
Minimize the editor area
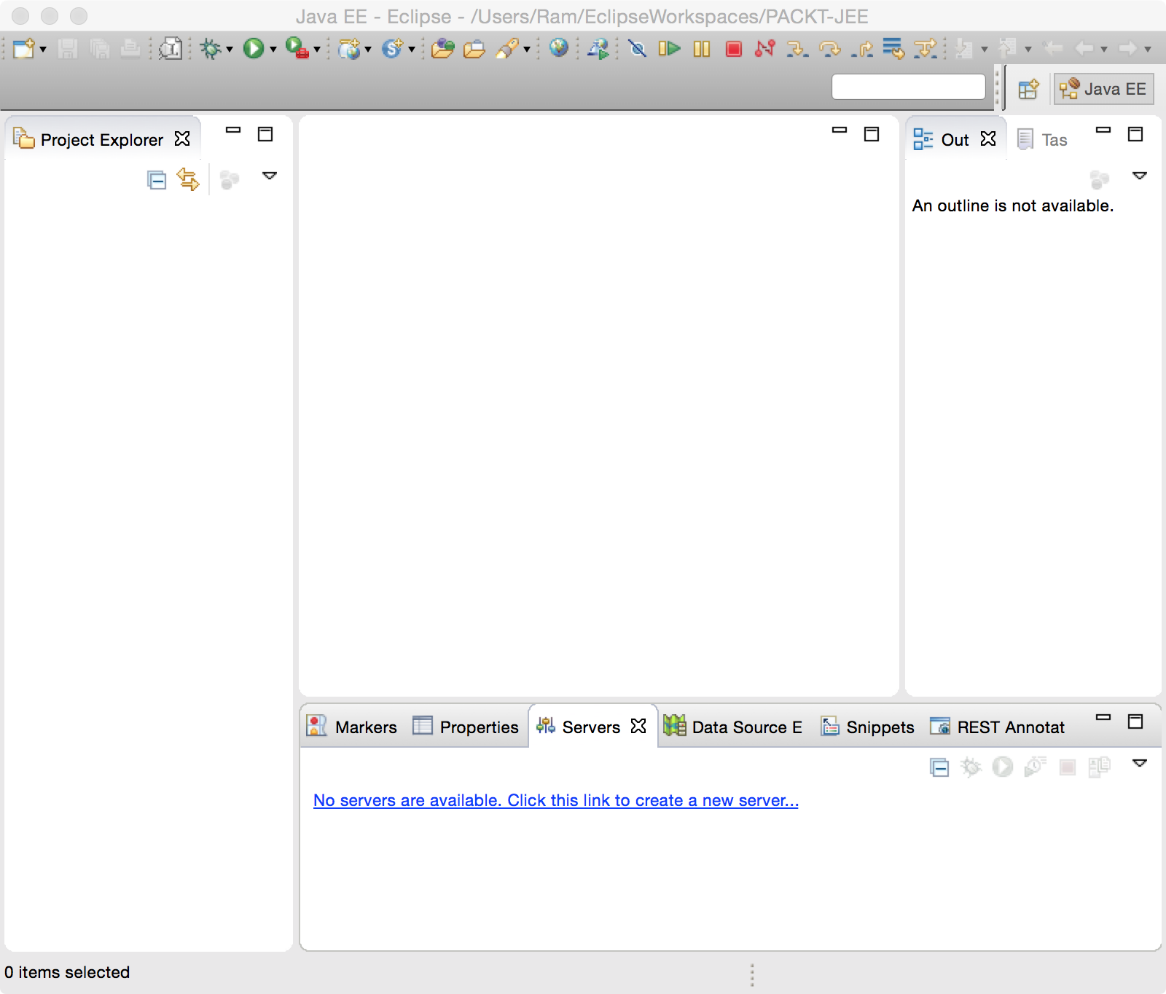pyautogui.click(x=840, y=130)
